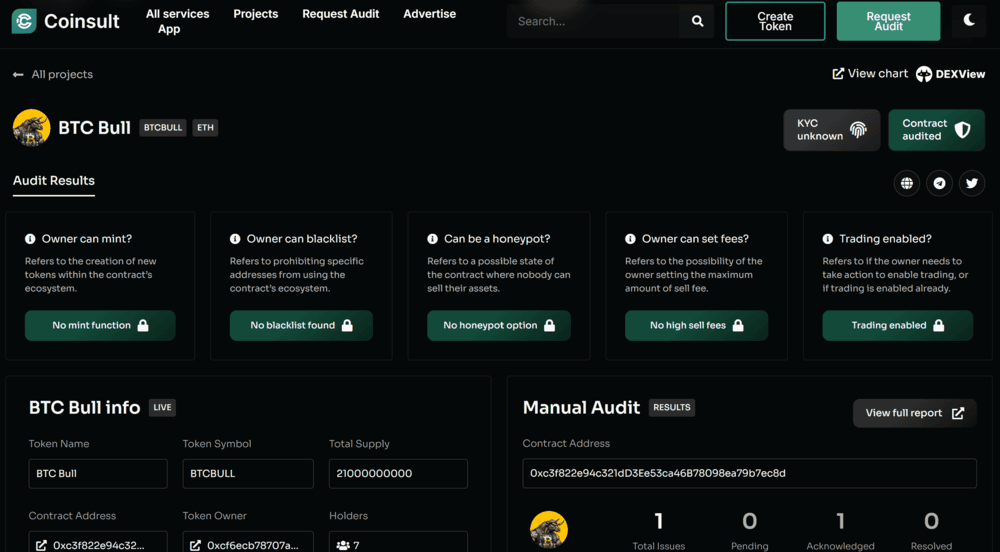Open the All services App menu
This screenshot has width=1000, height=552.
click(177, 21)
